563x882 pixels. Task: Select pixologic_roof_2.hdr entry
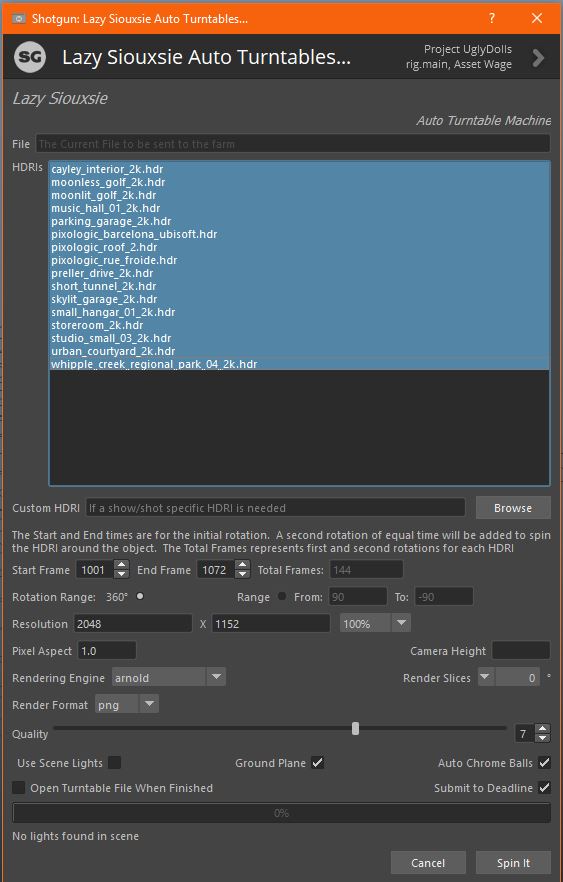(x=299, y=246)
